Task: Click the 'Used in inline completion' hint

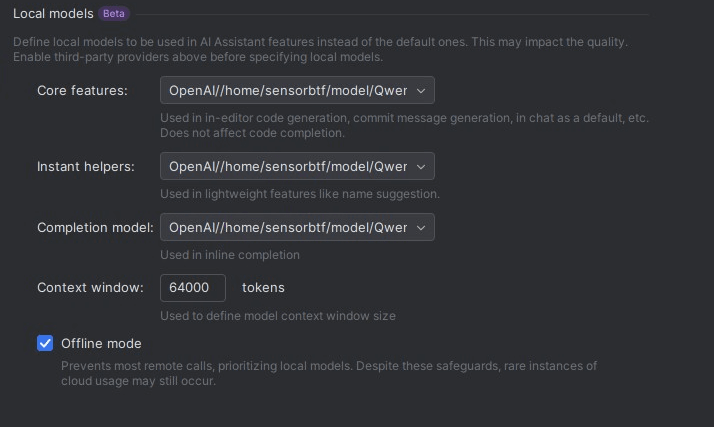Action: pyautogui.click(x=230, y=255)
